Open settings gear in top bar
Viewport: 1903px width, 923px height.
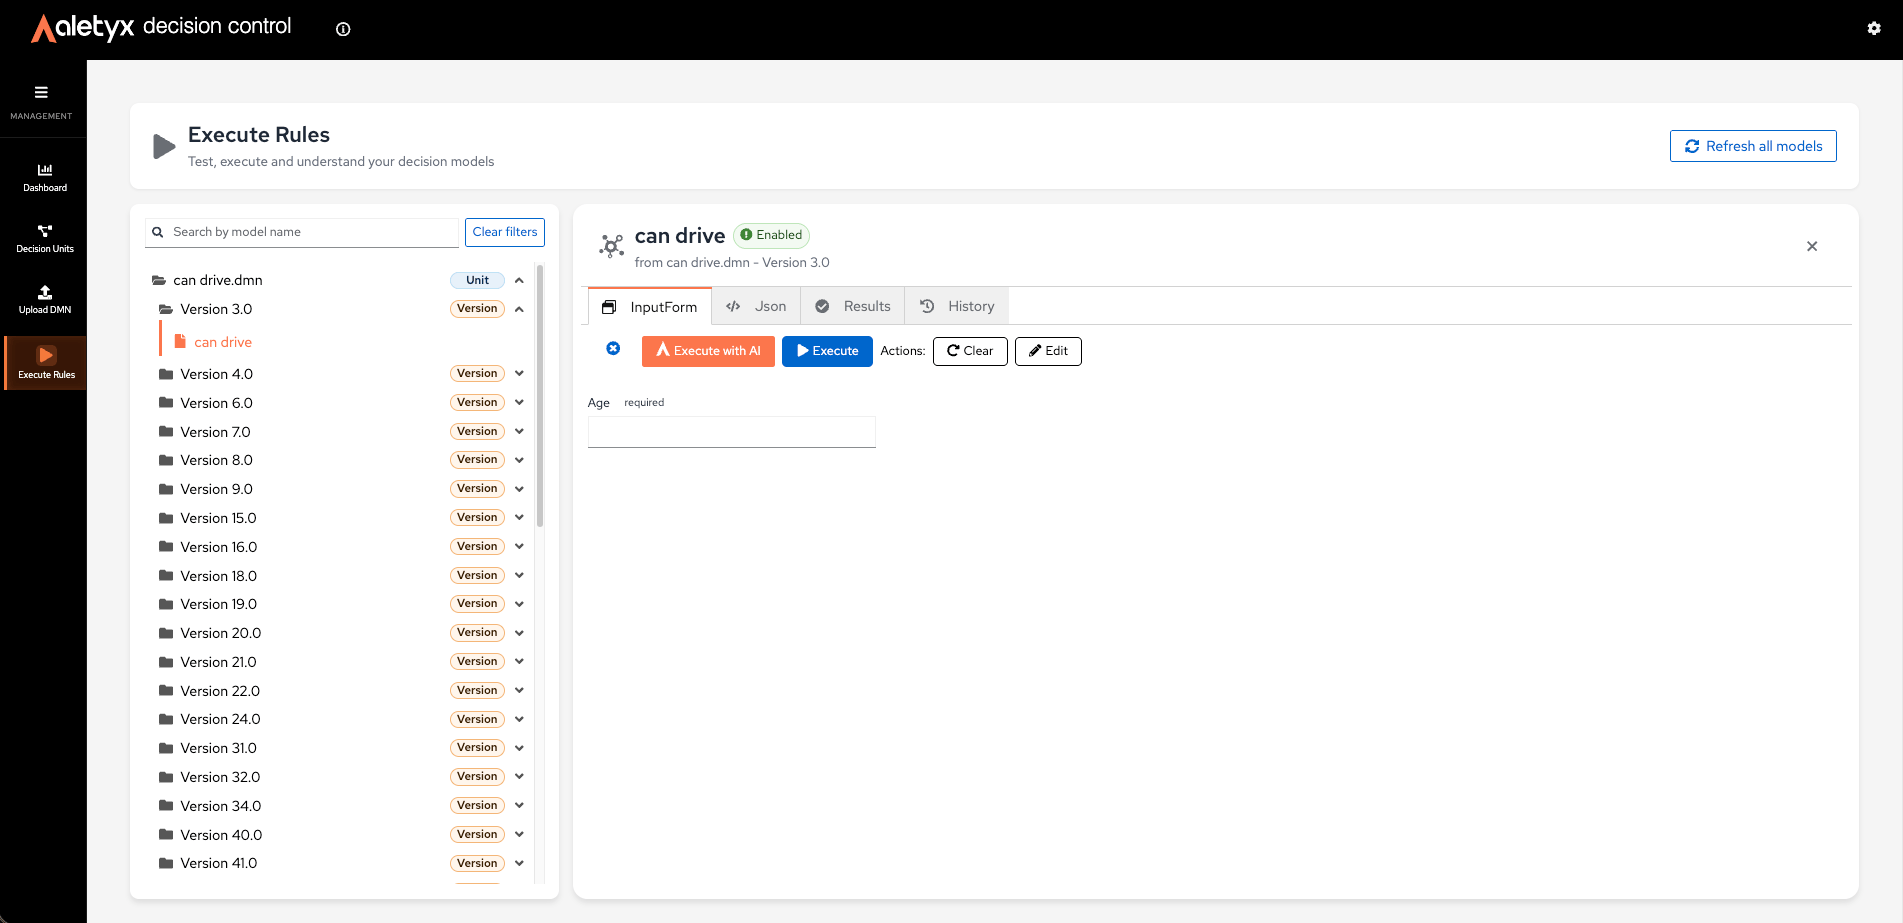pos(1874,28)
